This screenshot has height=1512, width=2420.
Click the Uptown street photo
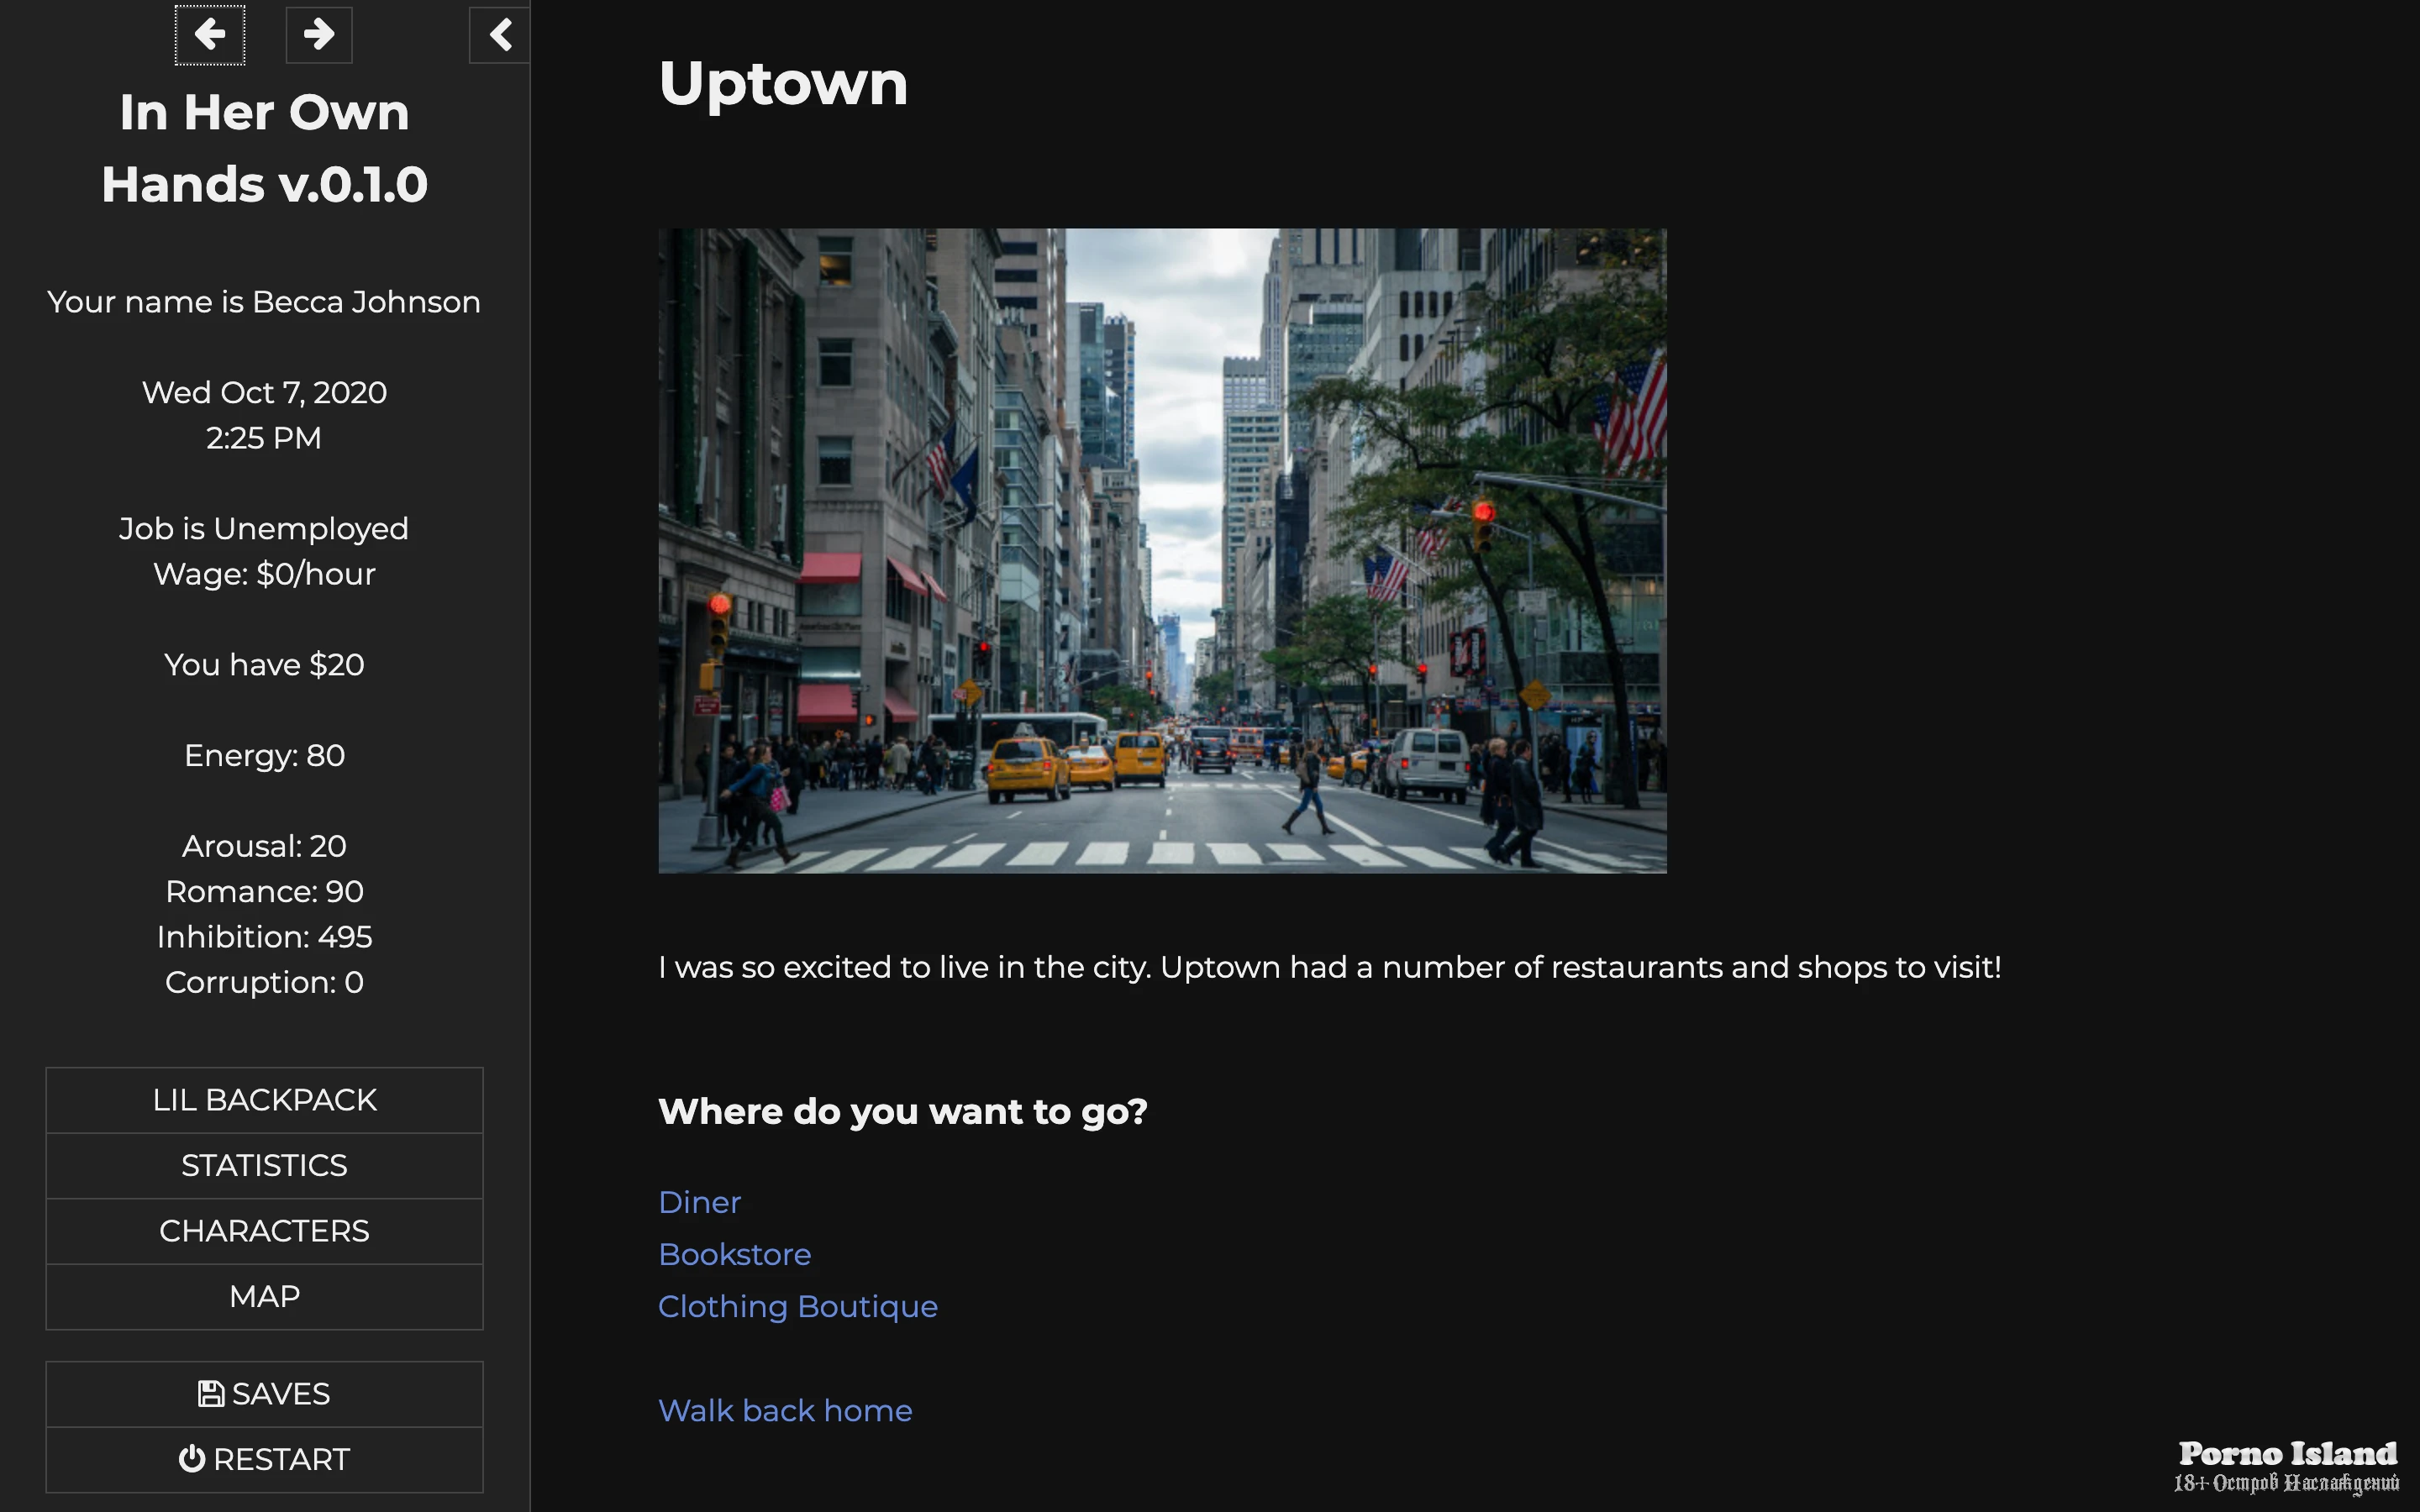click(x=1162, y=550)
